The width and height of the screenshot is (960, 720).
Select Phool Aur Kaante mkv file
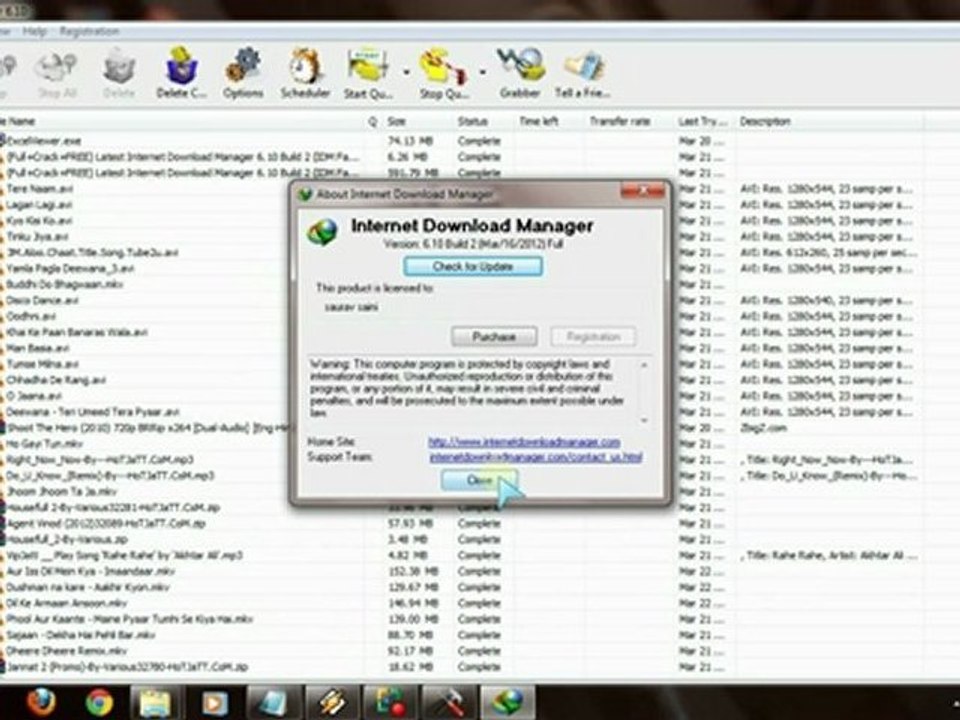click(x=129, y=619)
